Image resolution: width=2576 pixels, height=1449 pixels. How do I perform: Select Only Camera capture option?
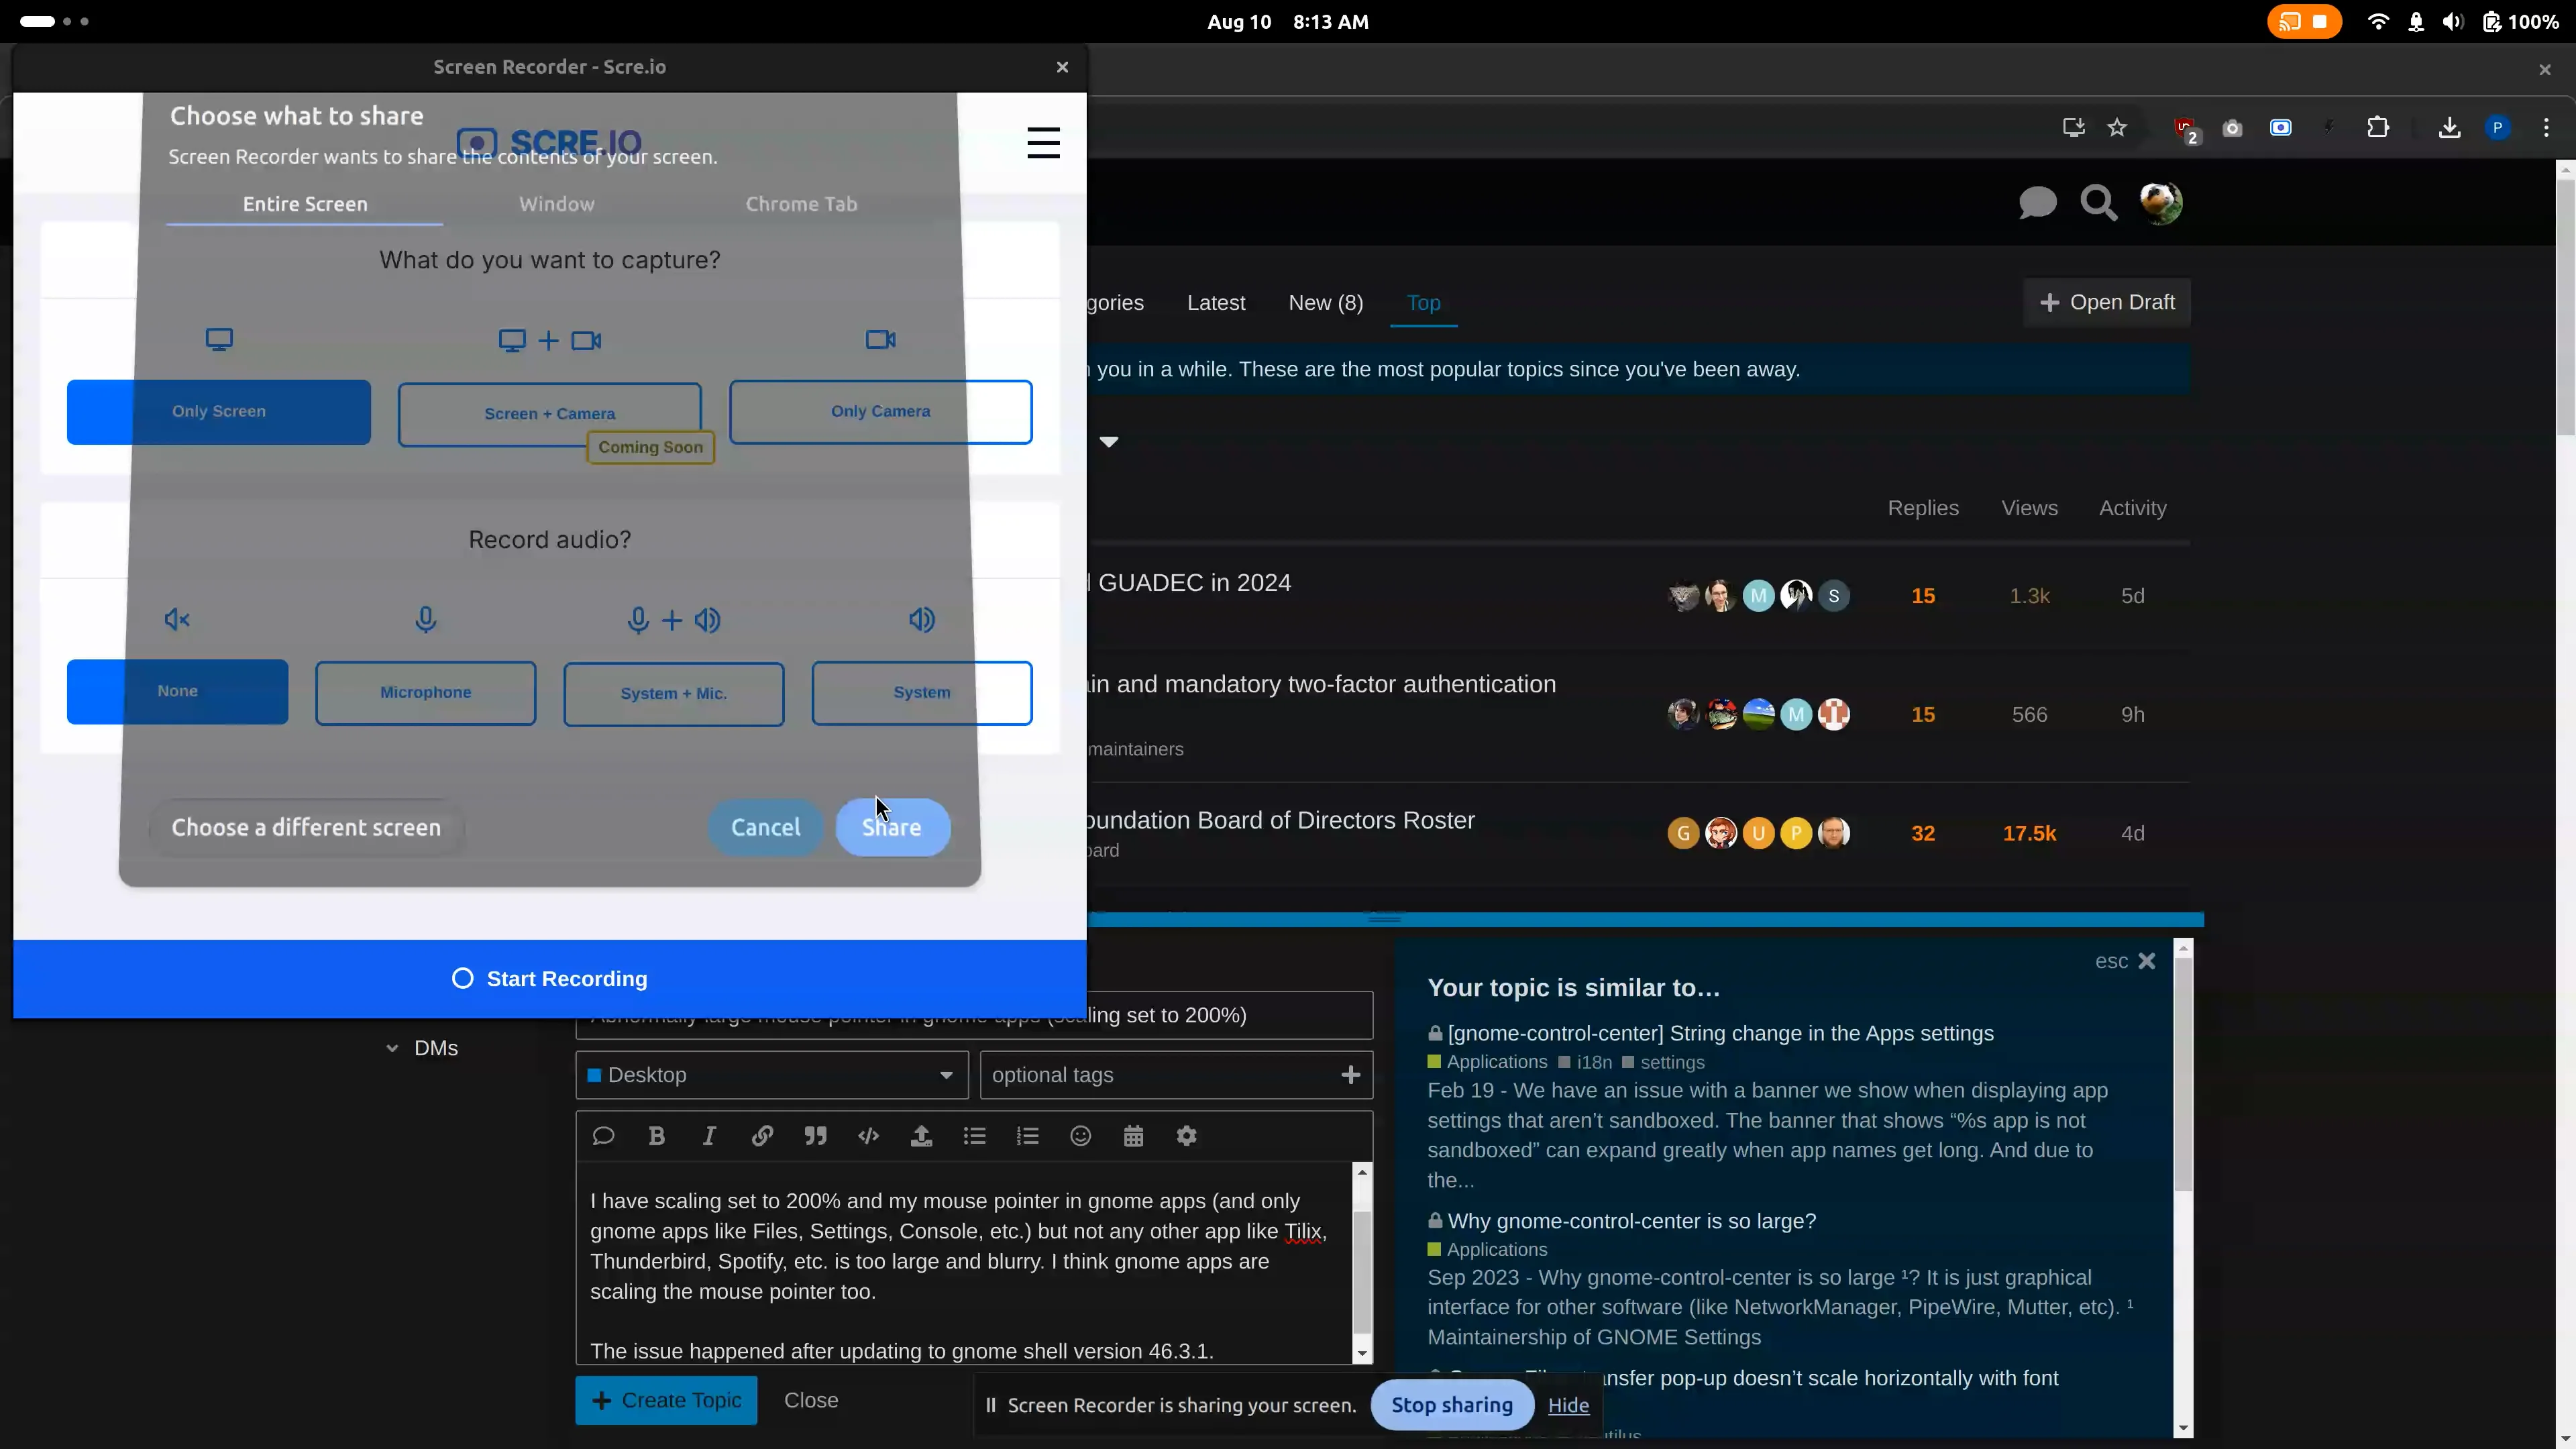tap(880, 411)
